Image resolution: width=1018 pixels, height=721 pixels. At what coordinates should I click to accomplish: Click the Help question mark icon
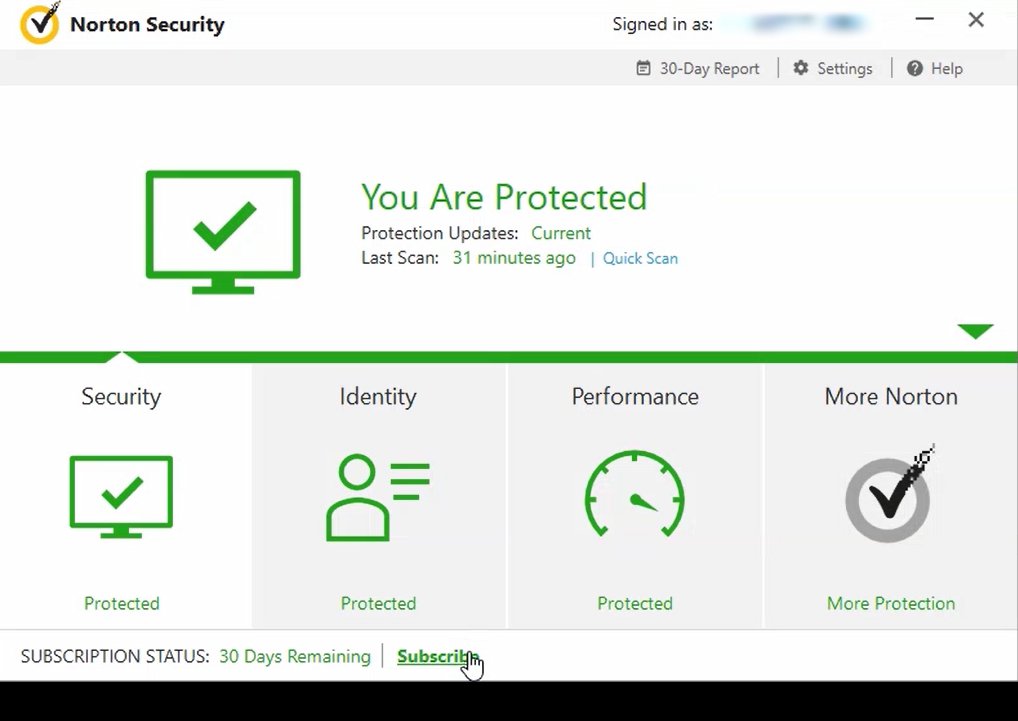[x=914, y=68]
